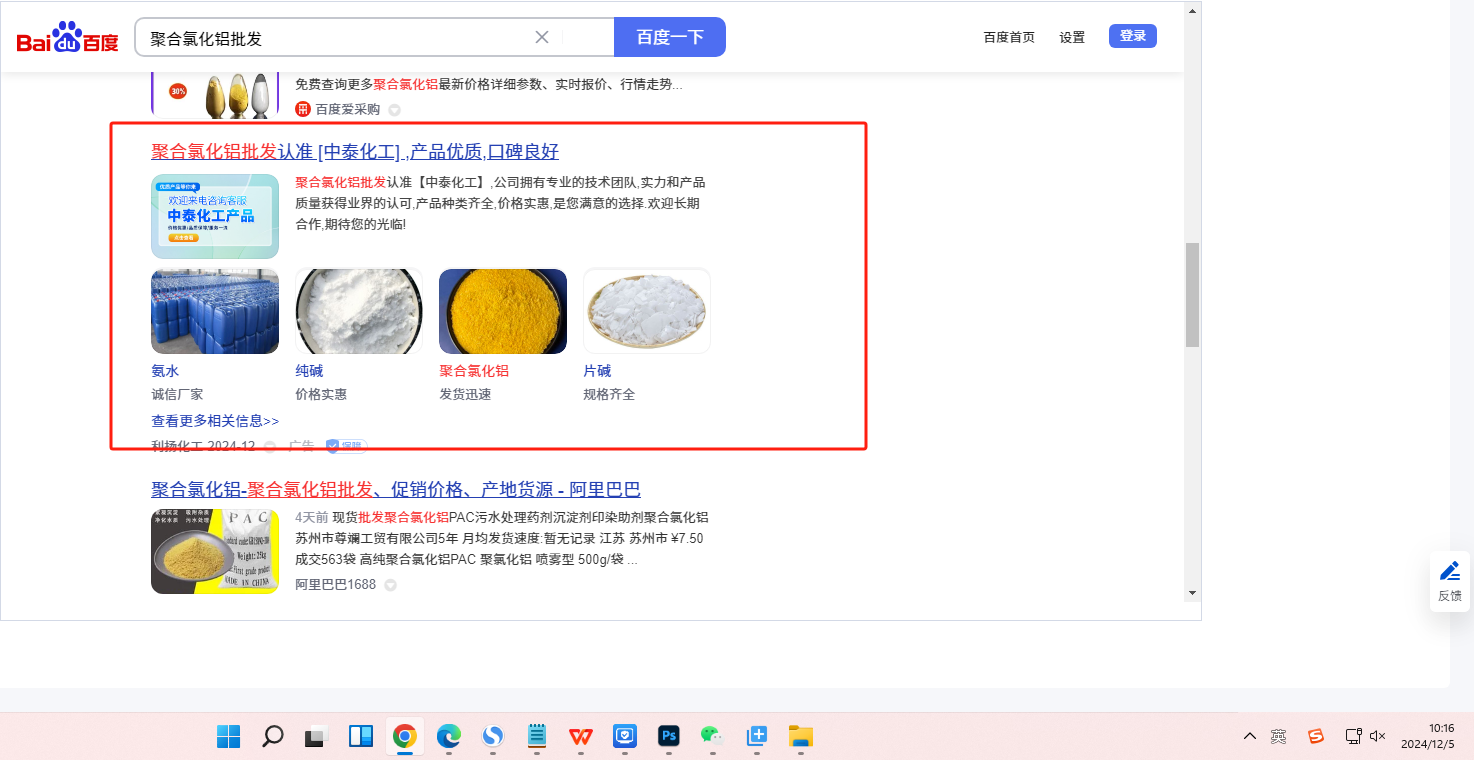
Task: Click 查看更多相关信息>> link
Action: [x=215, y=421]
